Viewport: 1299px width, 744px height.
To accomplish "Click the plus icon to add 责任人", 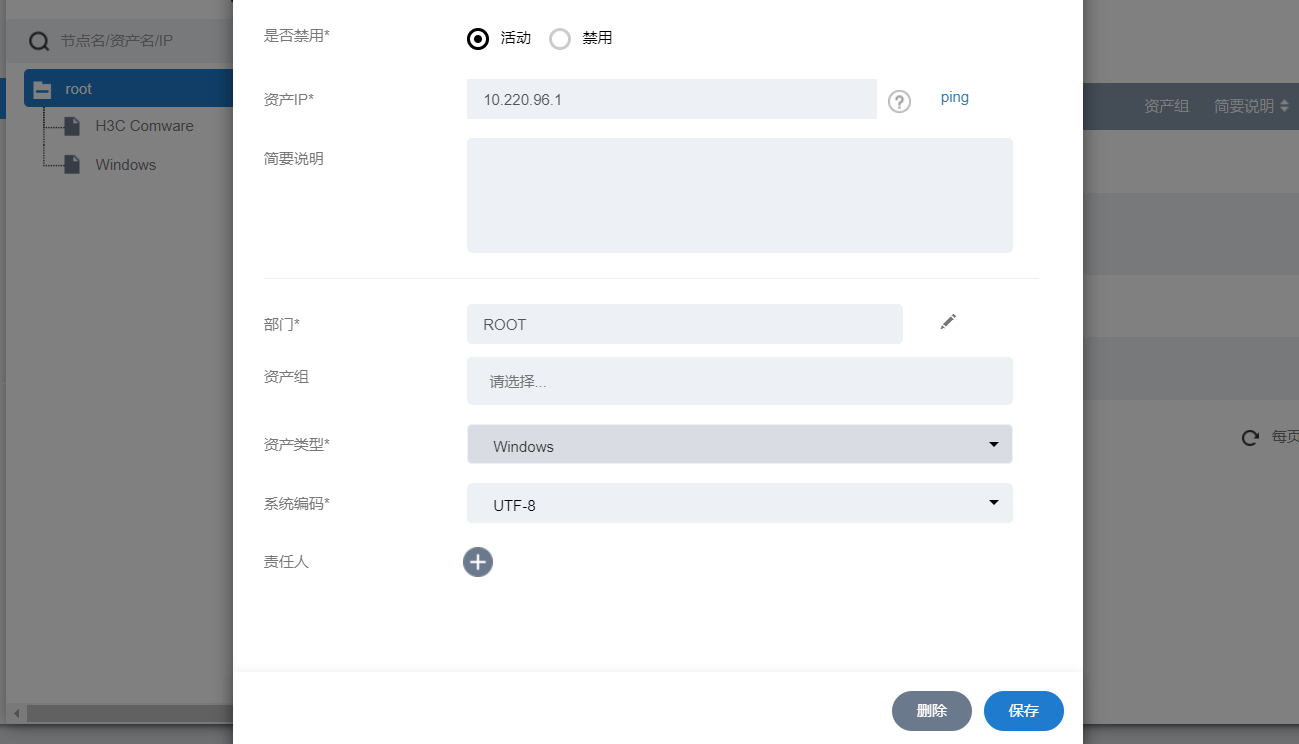I will (478, 562).
